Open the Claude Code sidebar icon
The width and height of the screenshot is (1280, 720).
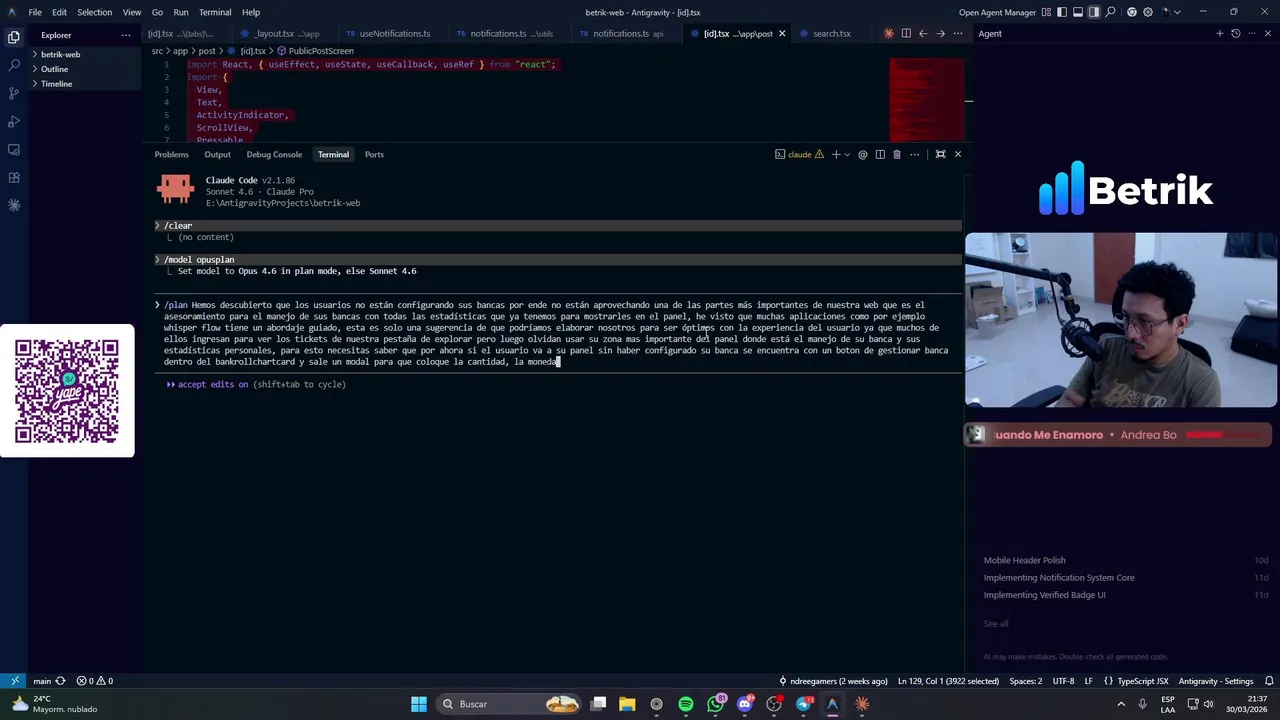14,205
